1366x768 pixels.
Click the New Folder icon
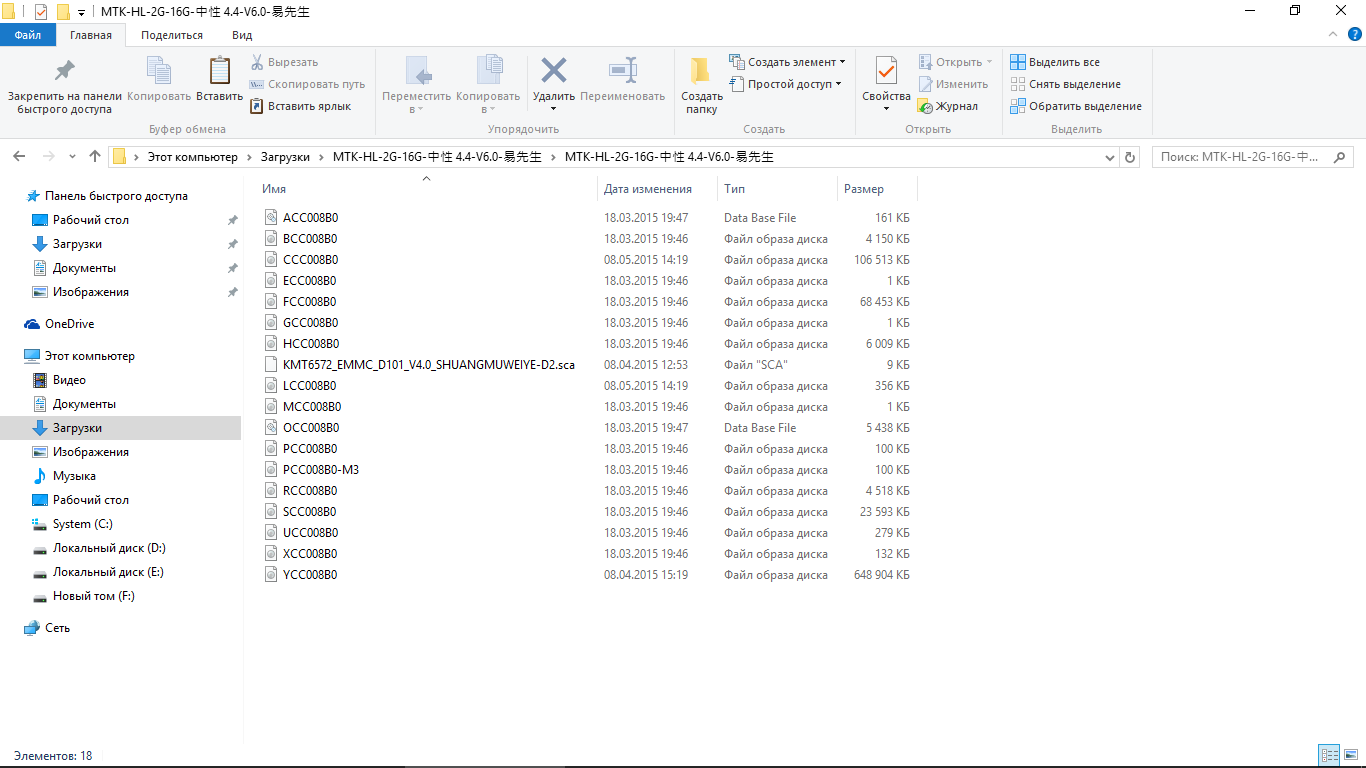(701, 71)
